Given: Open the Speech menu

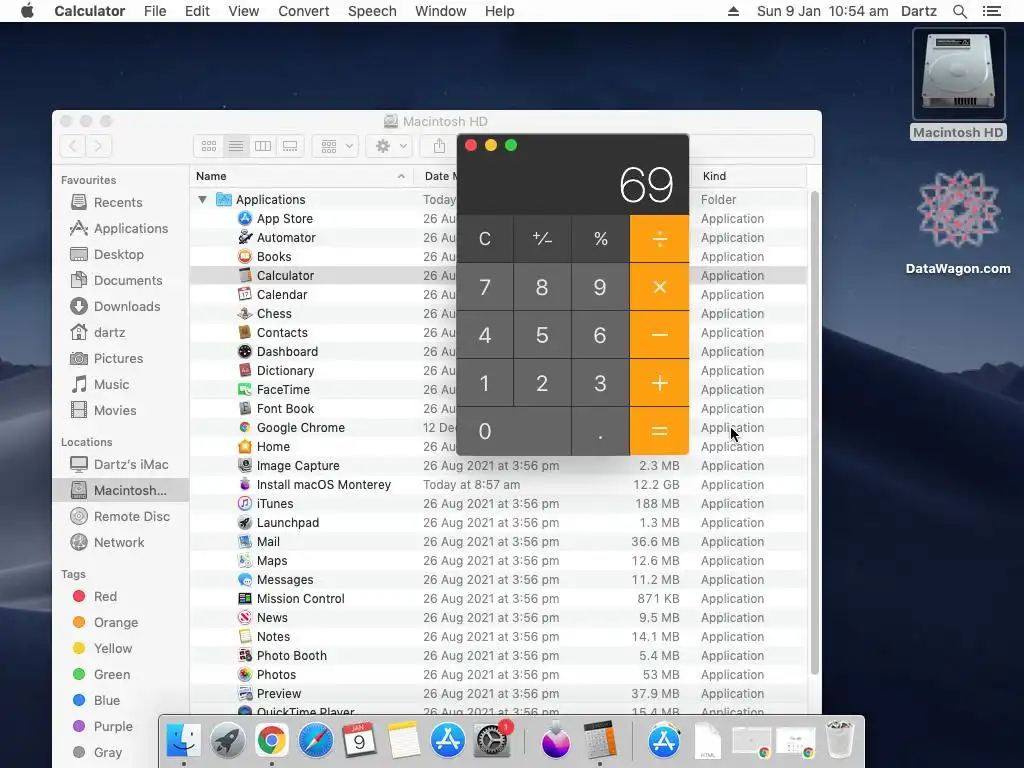Looking at the screenshot, I should click(x=372, y=11).
